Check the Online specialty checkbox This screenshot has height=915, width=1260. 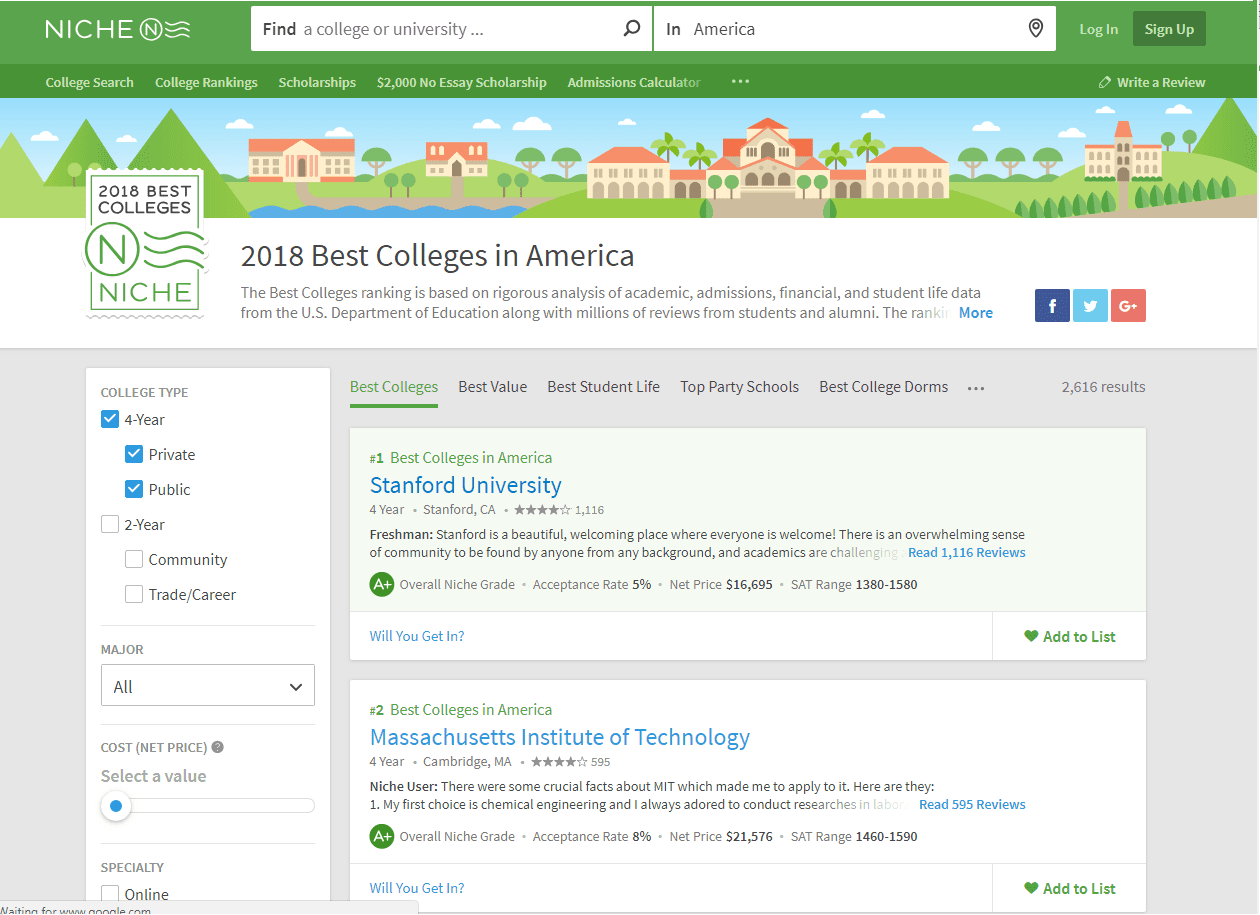point(110,893)
